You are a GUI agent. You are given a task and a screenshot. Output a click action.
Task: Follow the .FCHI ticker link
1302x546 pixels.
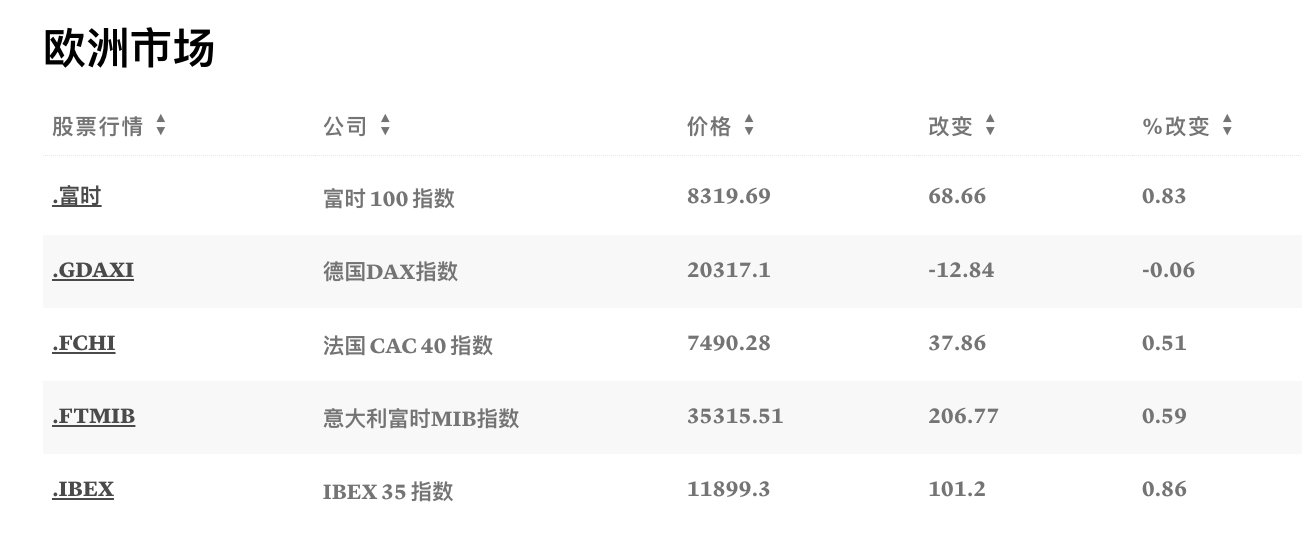coord(84,343)
